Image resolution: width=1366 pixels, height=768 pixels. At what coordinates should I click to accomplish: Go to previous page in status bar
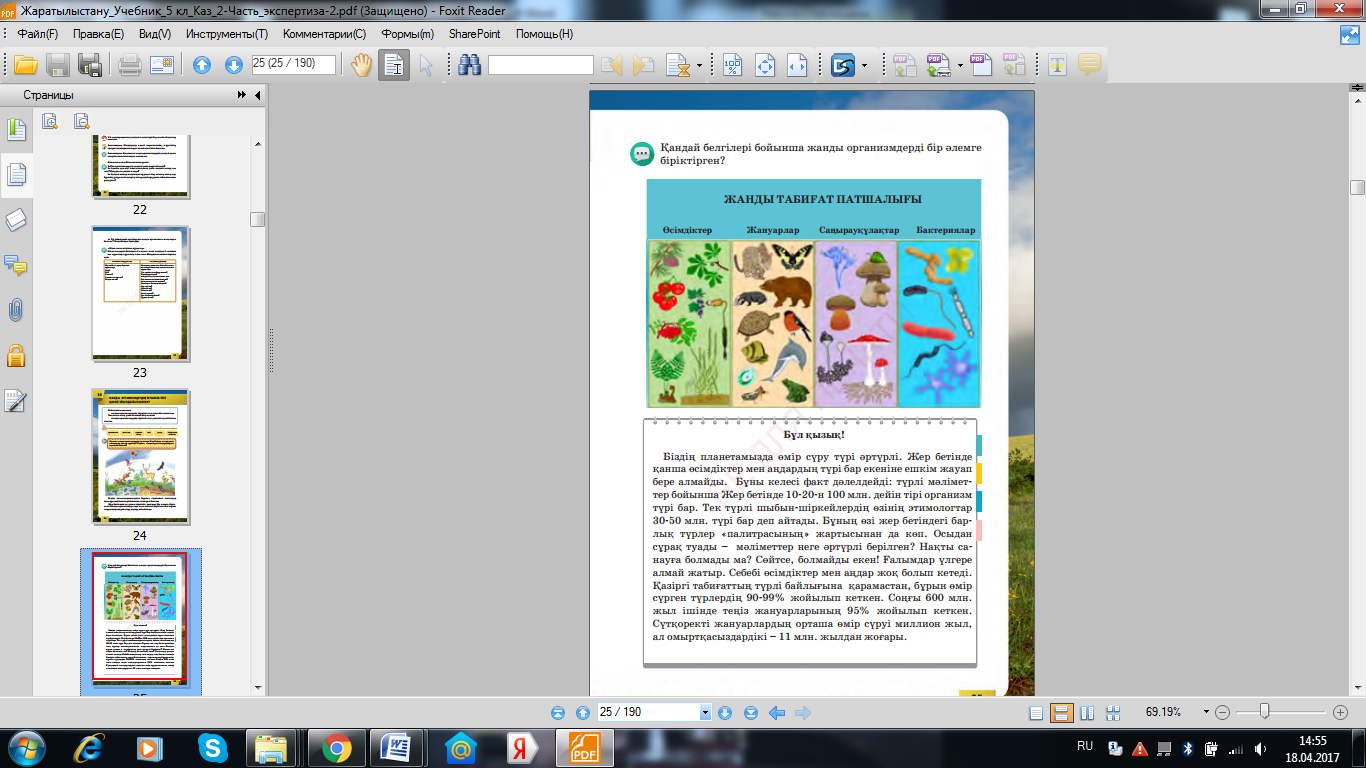582,713
